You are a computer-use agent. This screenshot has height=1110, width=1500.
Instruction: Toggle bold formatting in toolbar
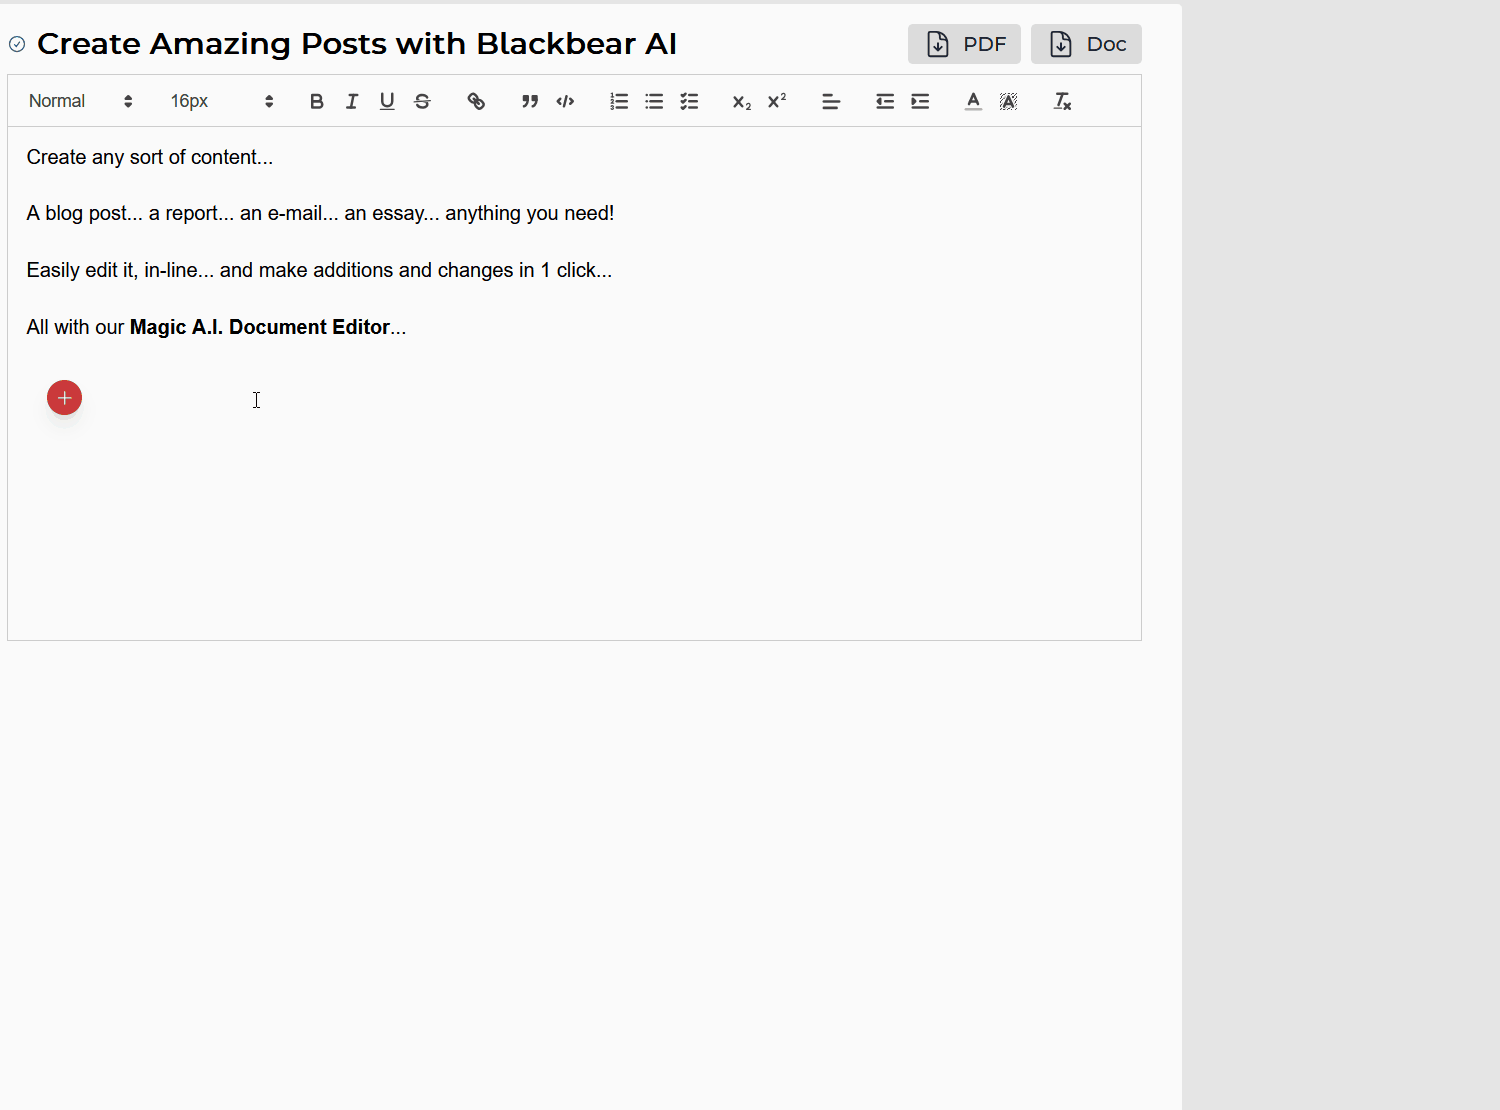tap(317, 101)
